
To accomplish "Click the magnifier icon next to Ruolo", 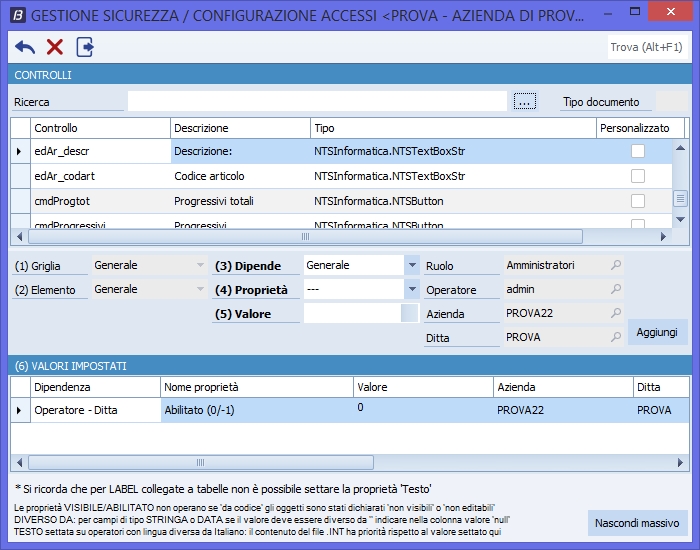I will click(615, 265).
